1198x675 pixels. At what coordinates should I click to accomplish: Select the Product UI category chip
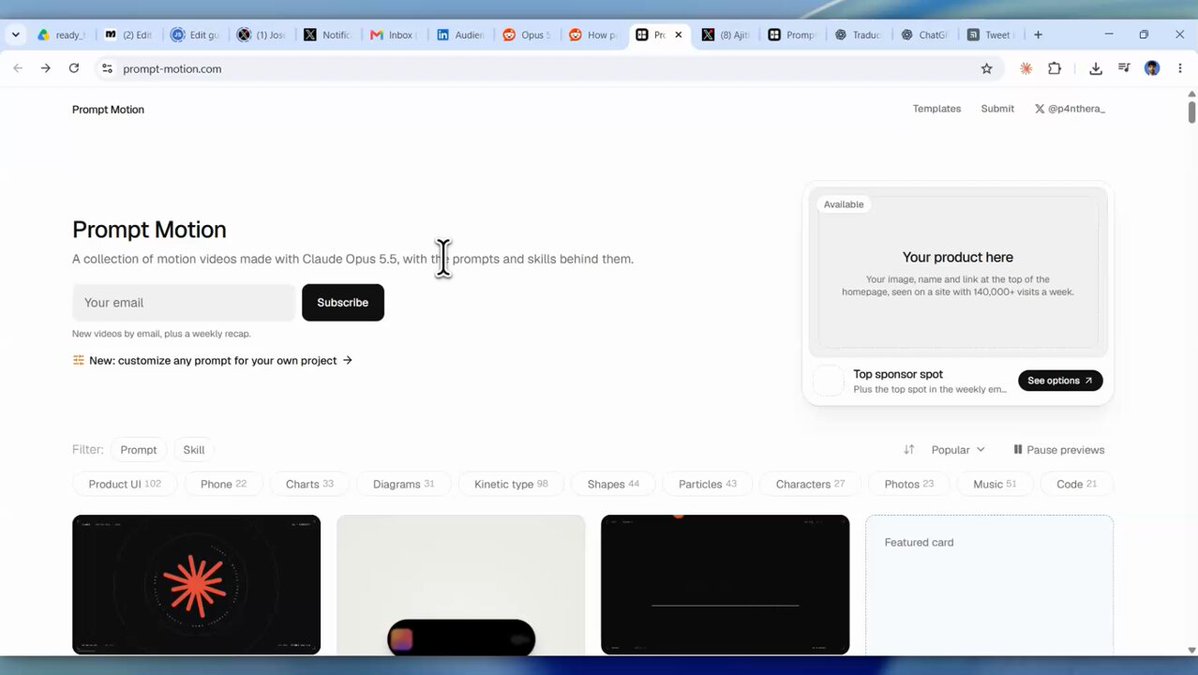(x=125, y=484)
